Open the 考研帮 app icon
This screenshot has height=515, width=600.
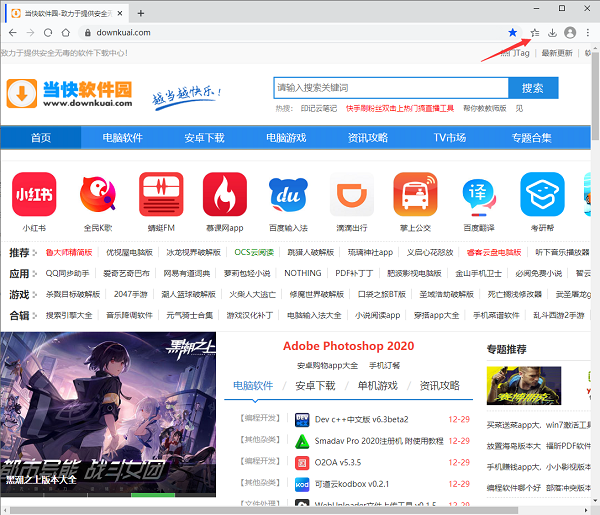(x=542, y=194)
